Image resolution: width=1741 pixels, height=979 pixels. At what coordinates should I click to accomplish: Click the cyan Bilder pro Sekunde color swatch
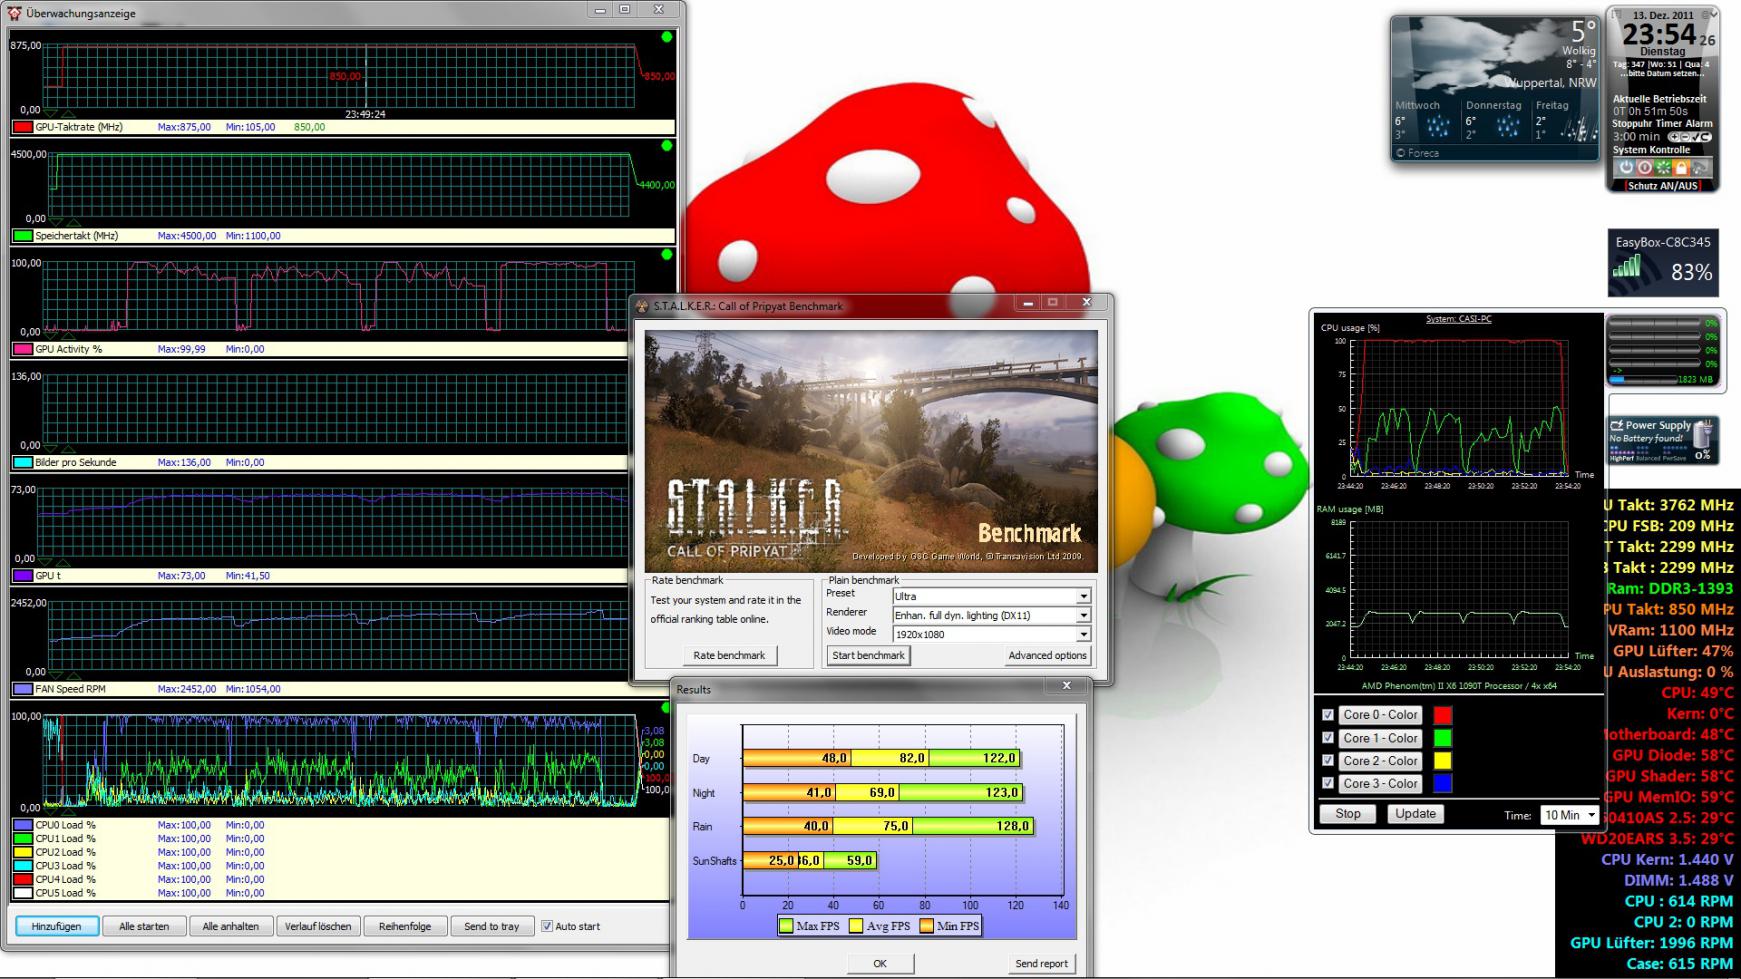coord(22,463)
